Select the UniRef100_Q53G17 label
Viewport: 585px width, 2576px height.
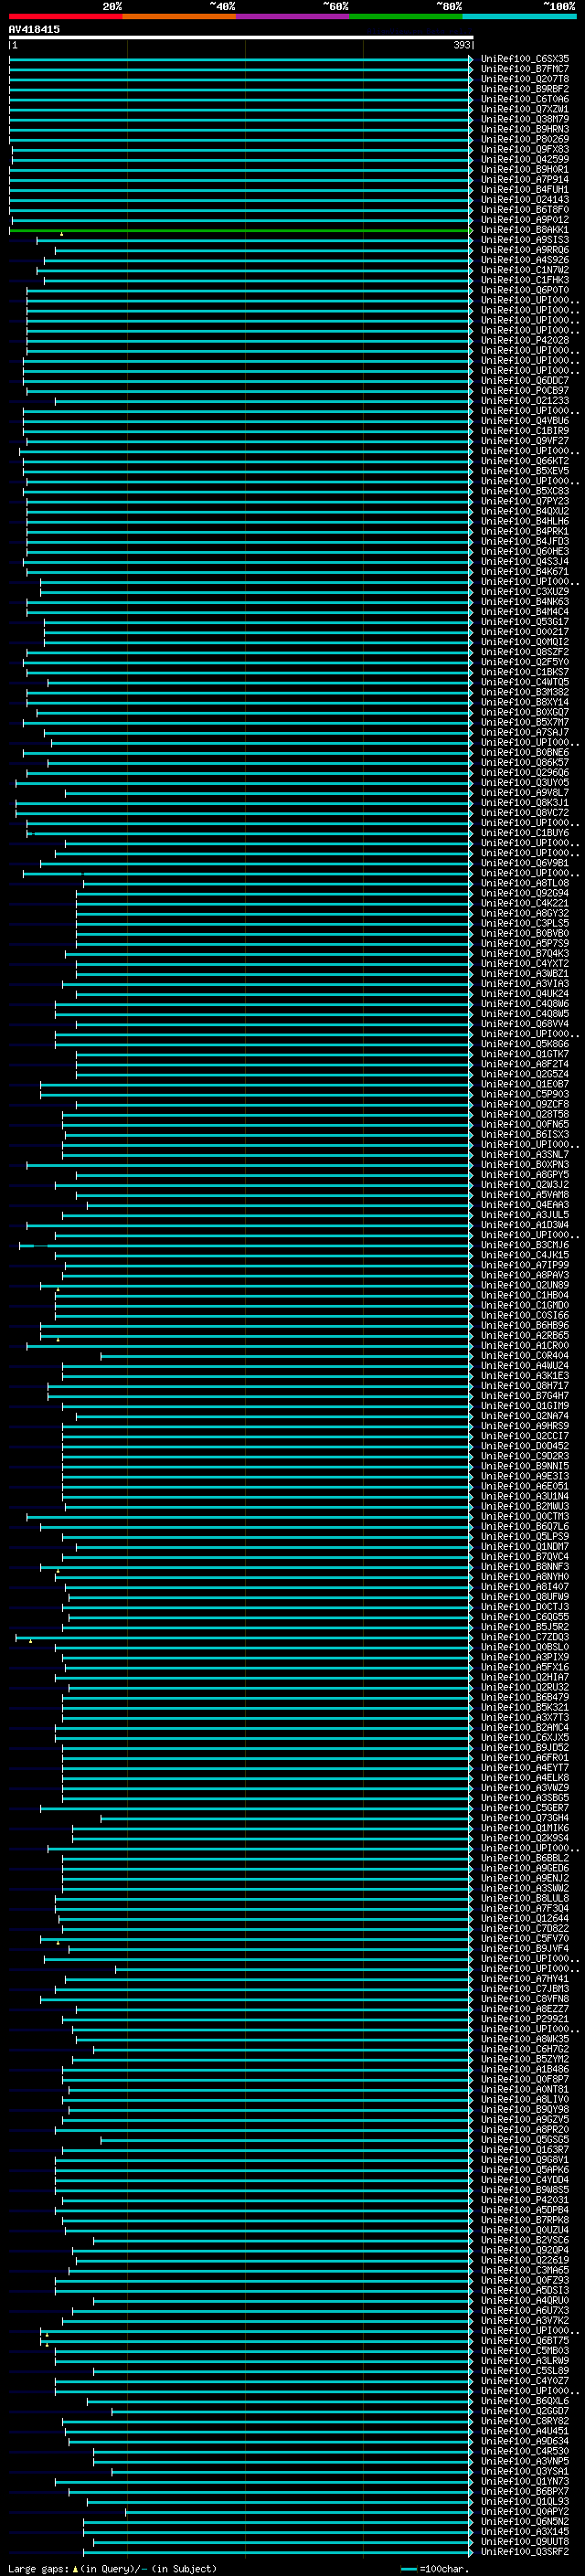pos(525,621)
